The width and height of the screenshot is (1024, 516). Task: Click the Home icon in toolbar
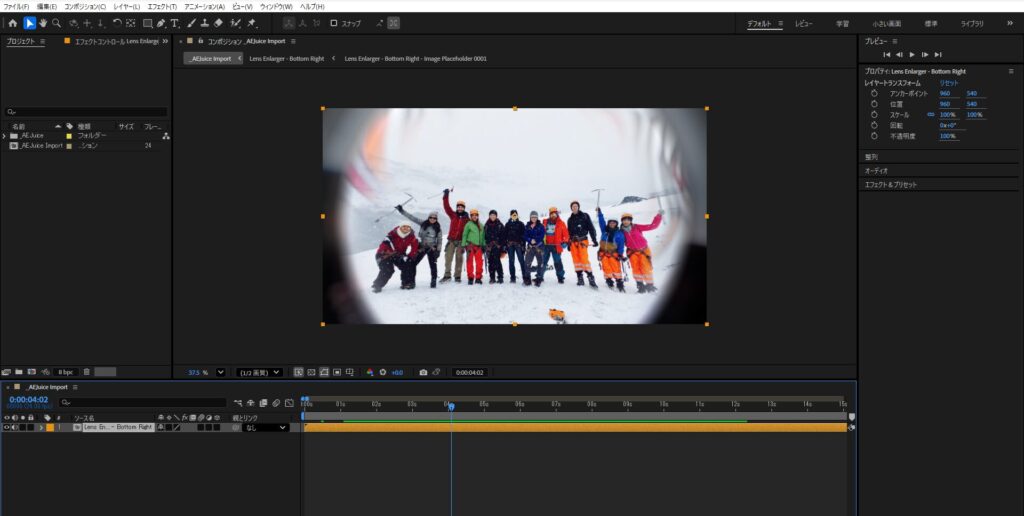point(12,23)
